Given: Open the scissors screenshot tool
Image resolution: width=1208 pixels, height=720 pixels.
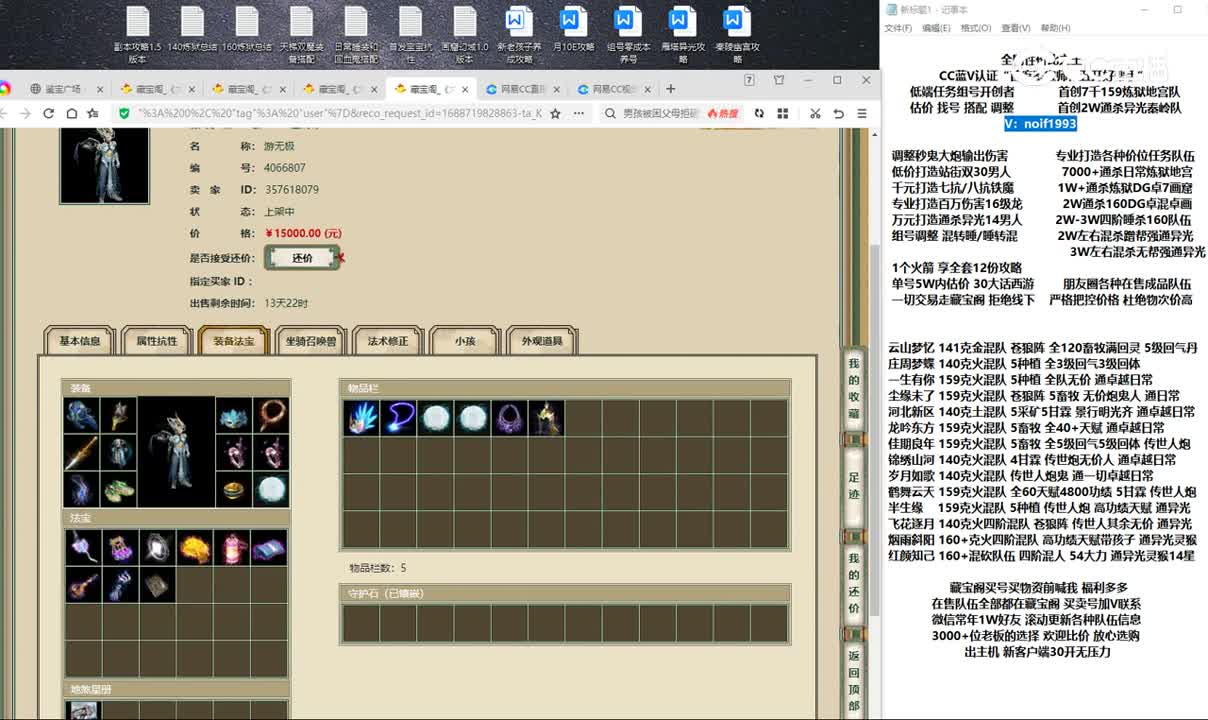Looking at the screenshot, I should coord(815,114).
